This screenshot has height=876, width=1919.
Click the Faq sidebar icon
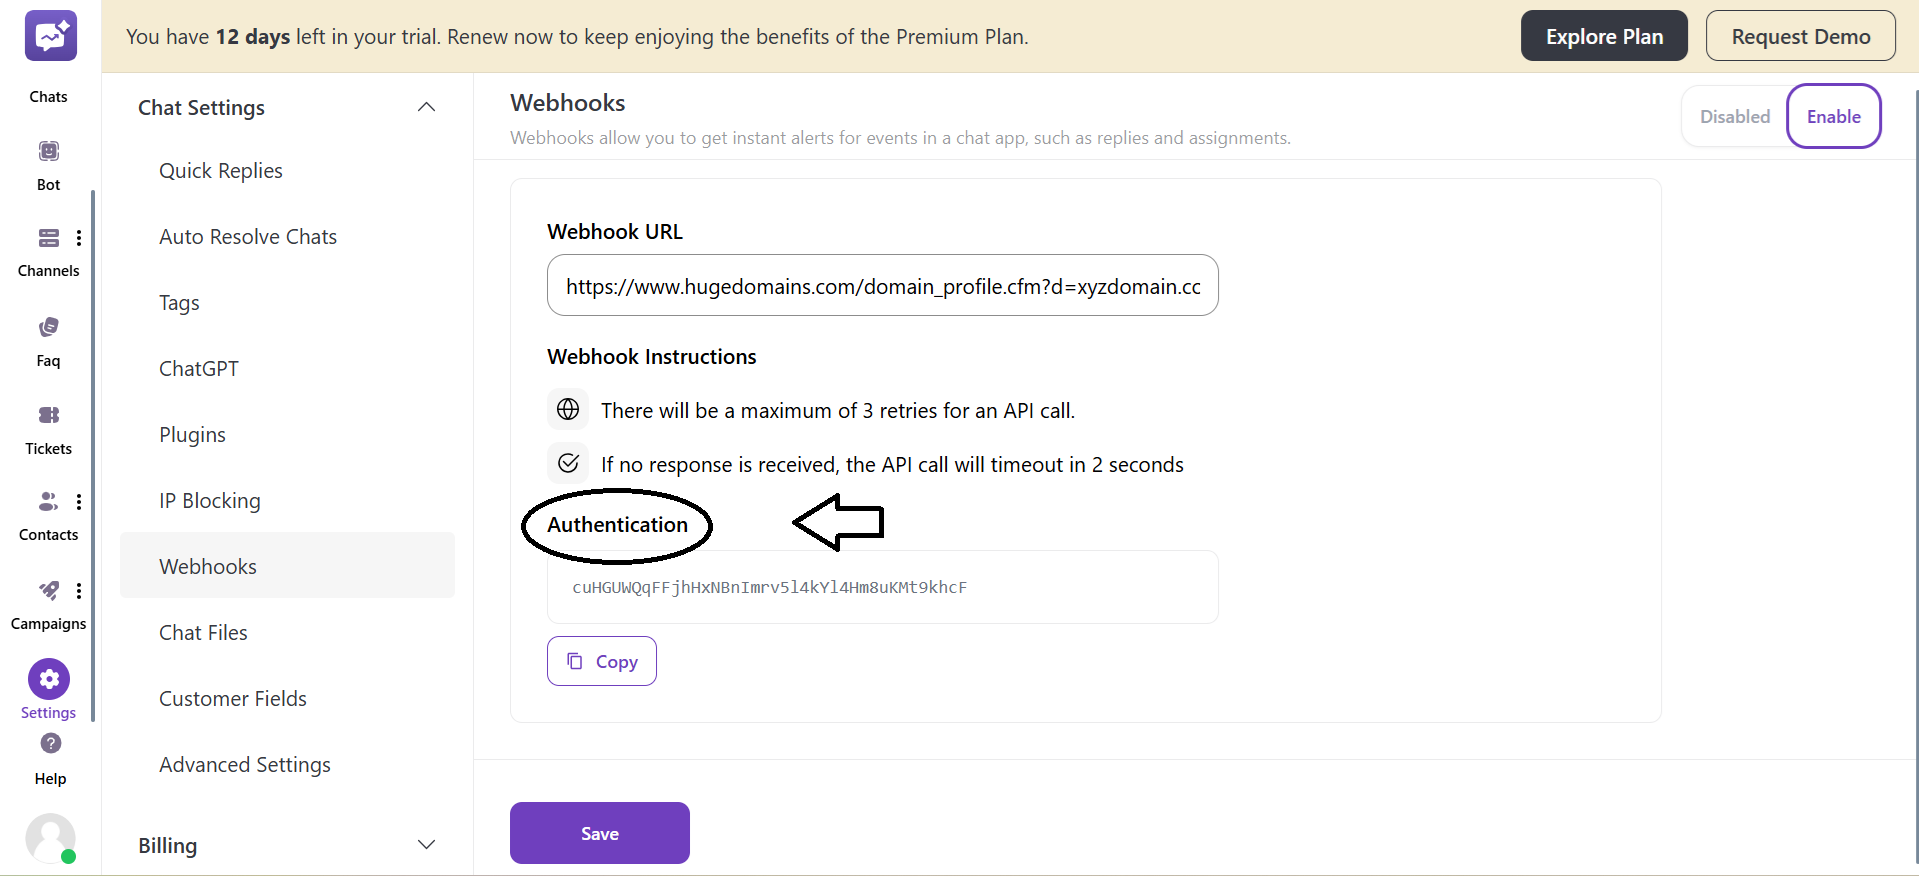coord(47,326)
